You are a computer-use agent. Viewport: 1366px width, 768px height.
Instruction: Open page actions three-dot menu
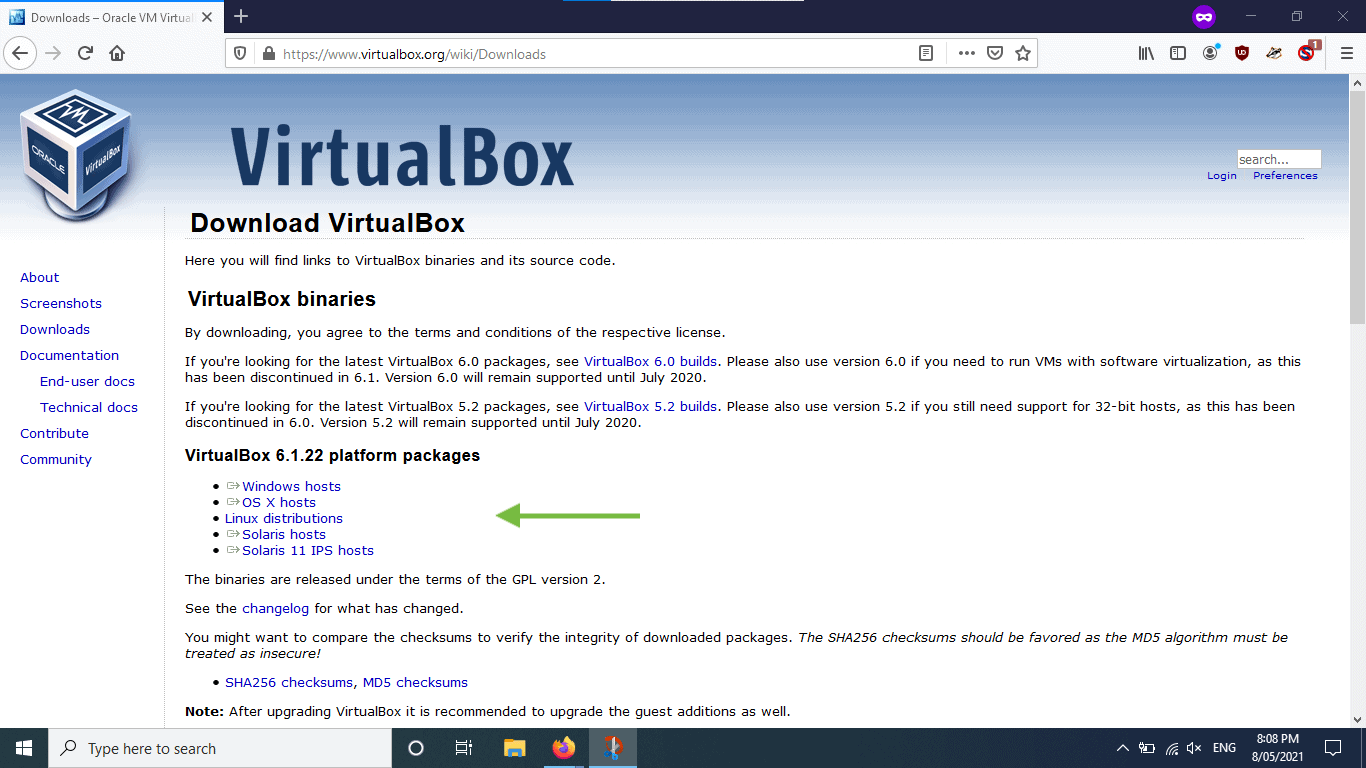966,54
